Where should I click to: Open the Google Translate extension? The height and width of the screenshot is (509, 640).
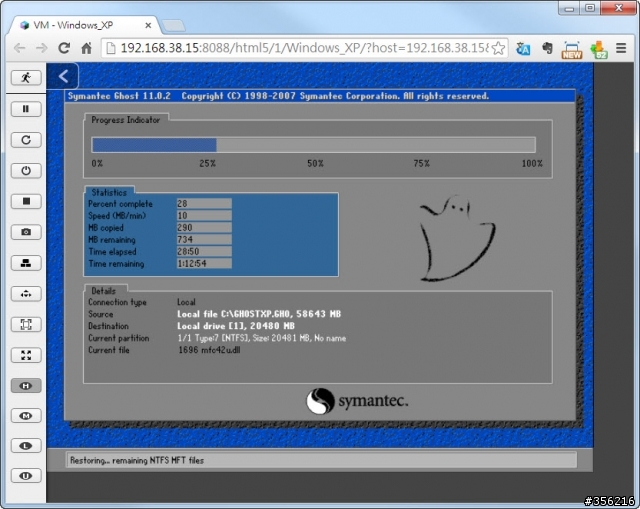[x=523, y=49]
